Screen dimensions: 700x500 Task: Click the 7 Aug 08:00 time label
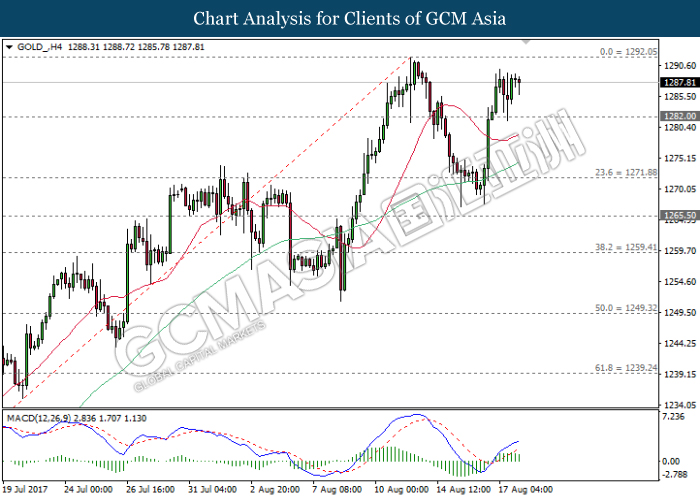tap(337, 489)
